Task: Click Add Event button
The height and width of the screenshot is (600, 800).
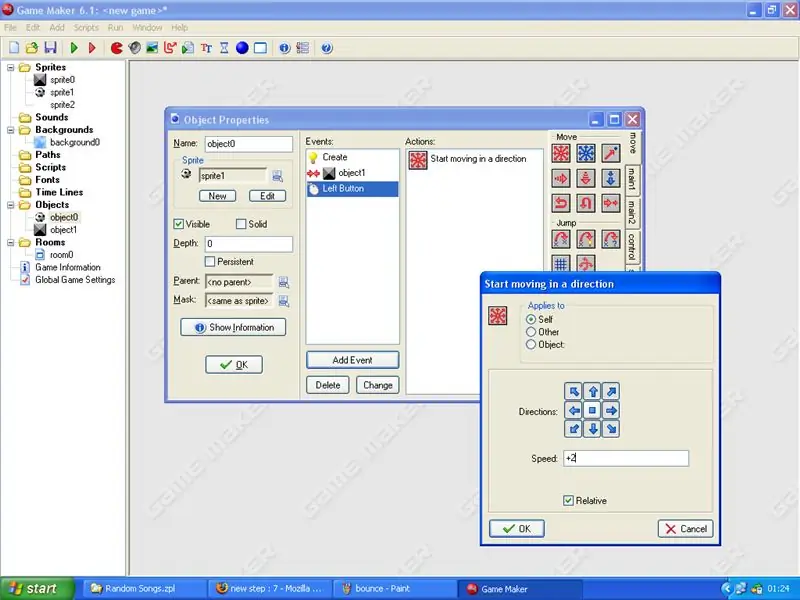Action: 353,360
